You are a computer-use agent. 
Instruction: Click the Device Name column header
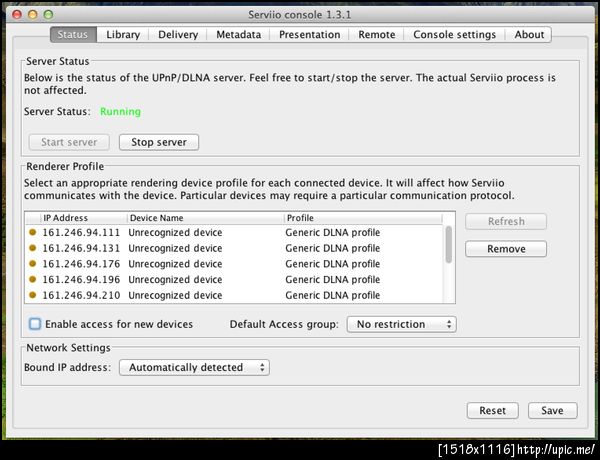[x=205, y=218]
